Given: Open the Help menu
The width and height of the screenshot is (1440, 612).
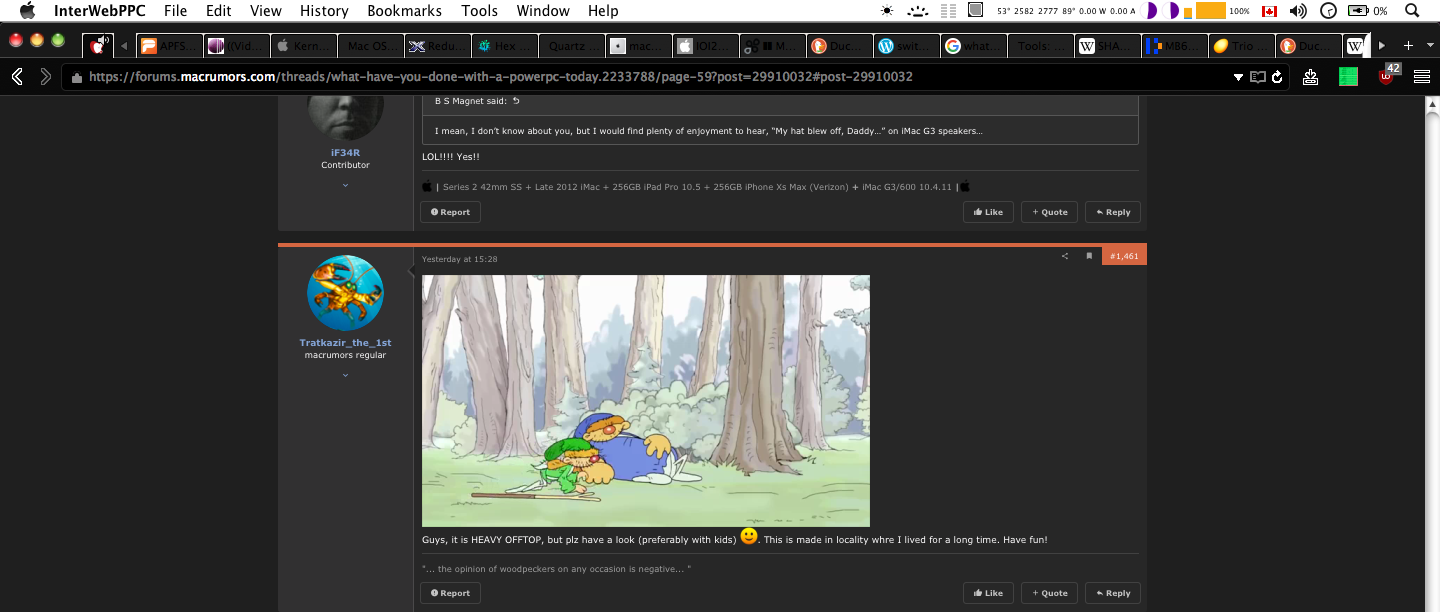Looking at the screenshot, I should point(603,11).
